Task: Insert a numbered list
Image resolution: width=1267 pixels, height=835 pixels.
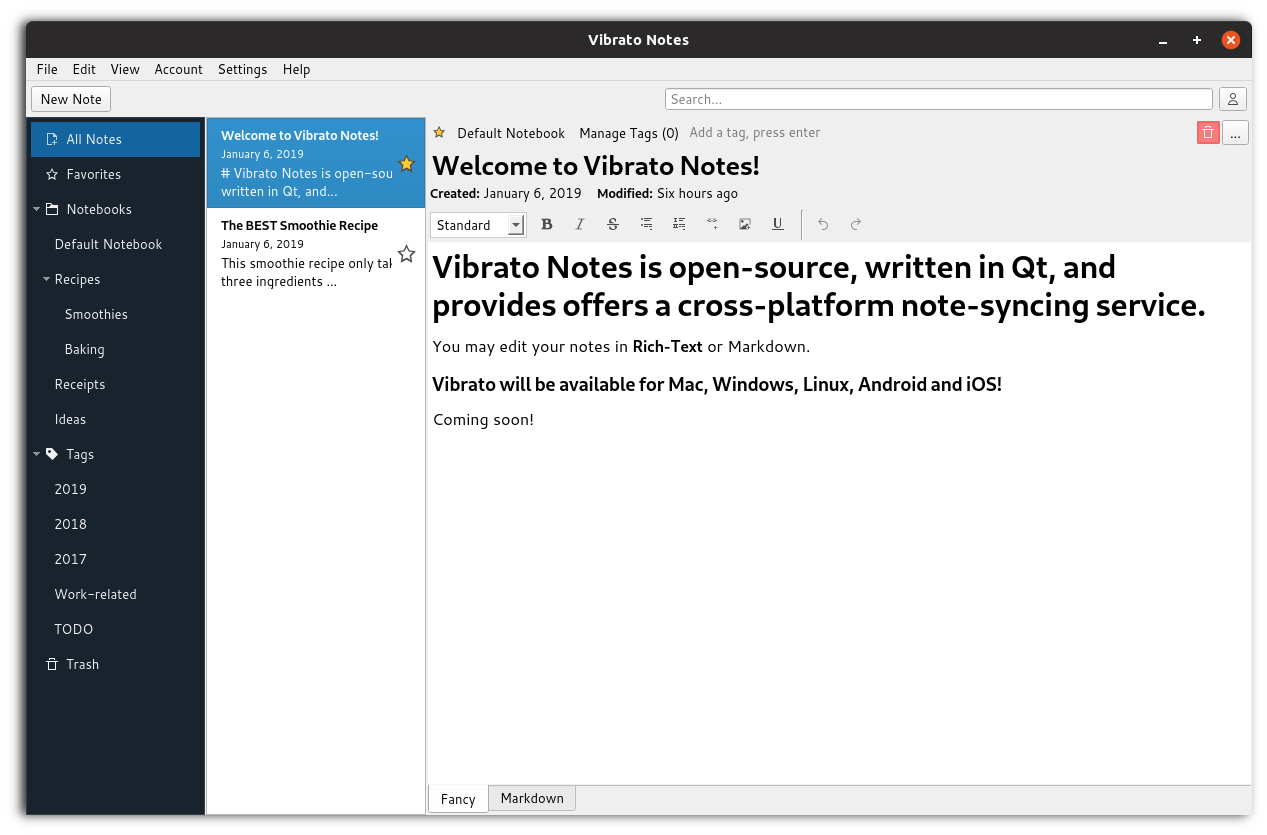Action: (679, 225)
